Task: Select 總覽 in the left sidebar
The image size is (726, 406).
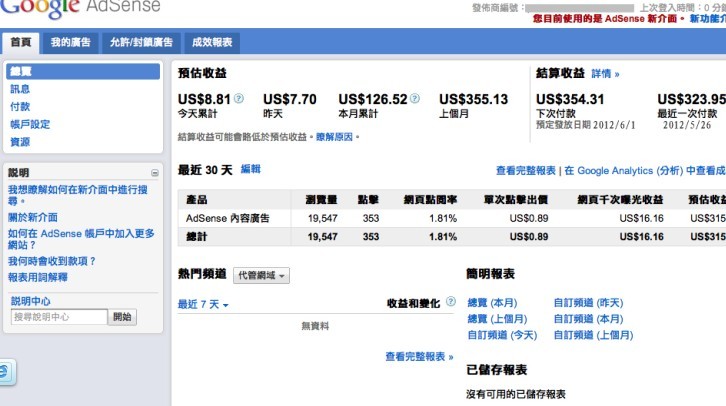Action: coord(83,71)
